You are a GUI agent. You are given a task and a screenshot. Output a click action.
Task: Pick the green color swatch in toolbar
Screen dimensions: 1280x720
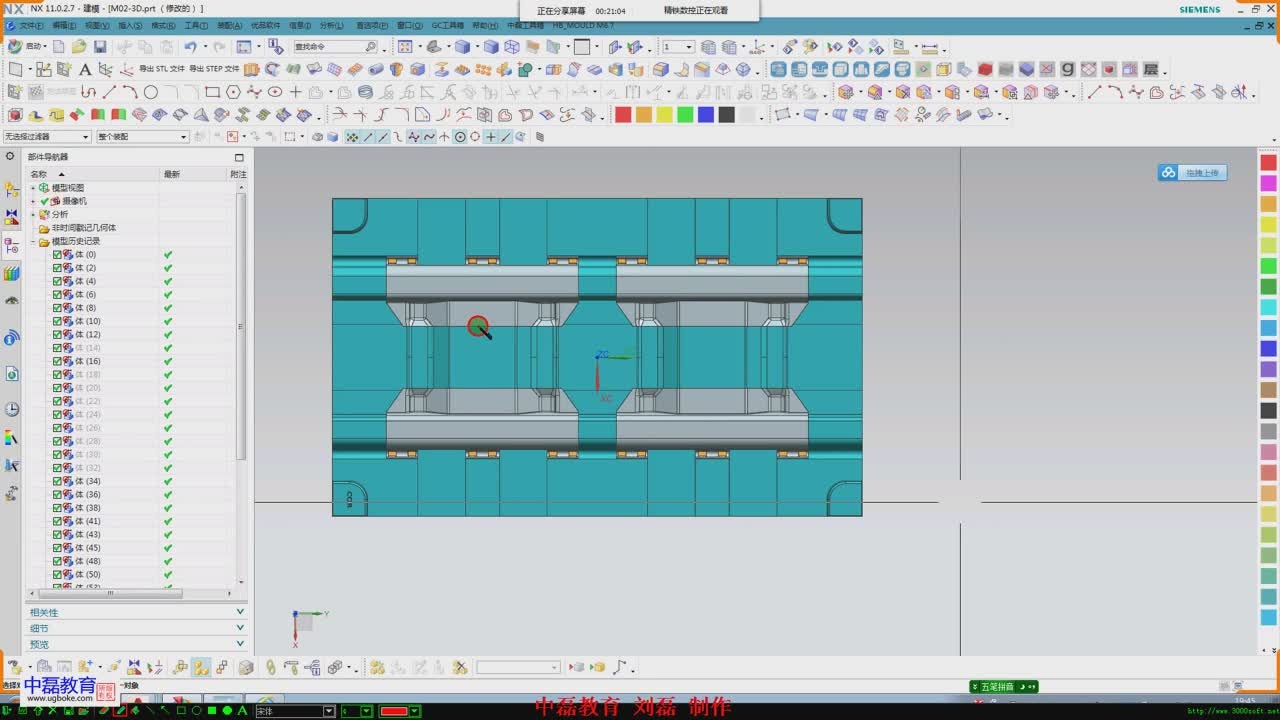click(x=685, y=115)
